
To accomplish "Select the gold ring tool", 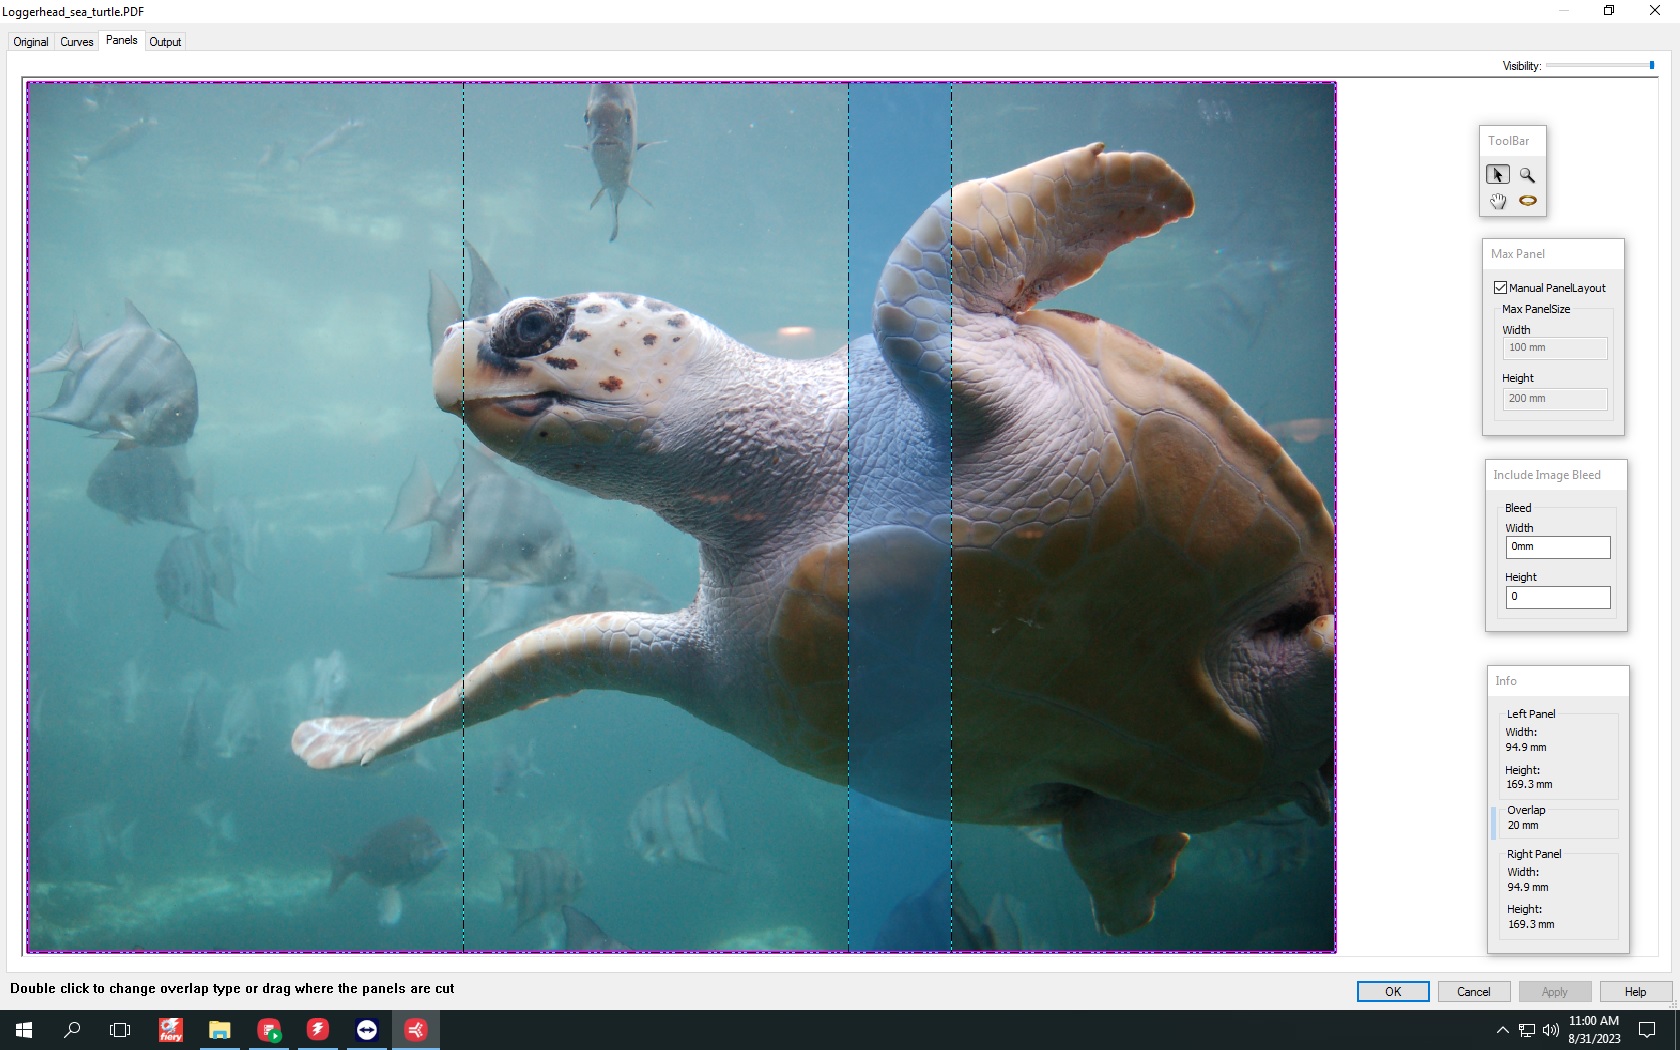I will 1527,201.
